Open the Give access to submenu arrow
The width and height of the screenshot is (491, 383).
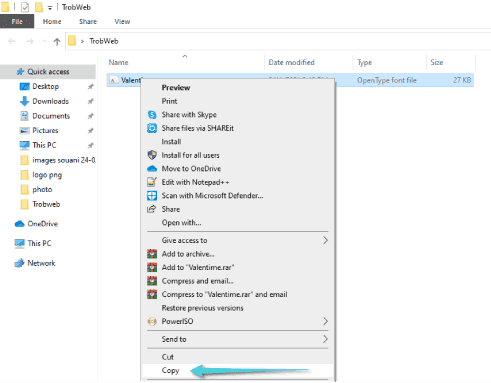(x=326, y=240)
